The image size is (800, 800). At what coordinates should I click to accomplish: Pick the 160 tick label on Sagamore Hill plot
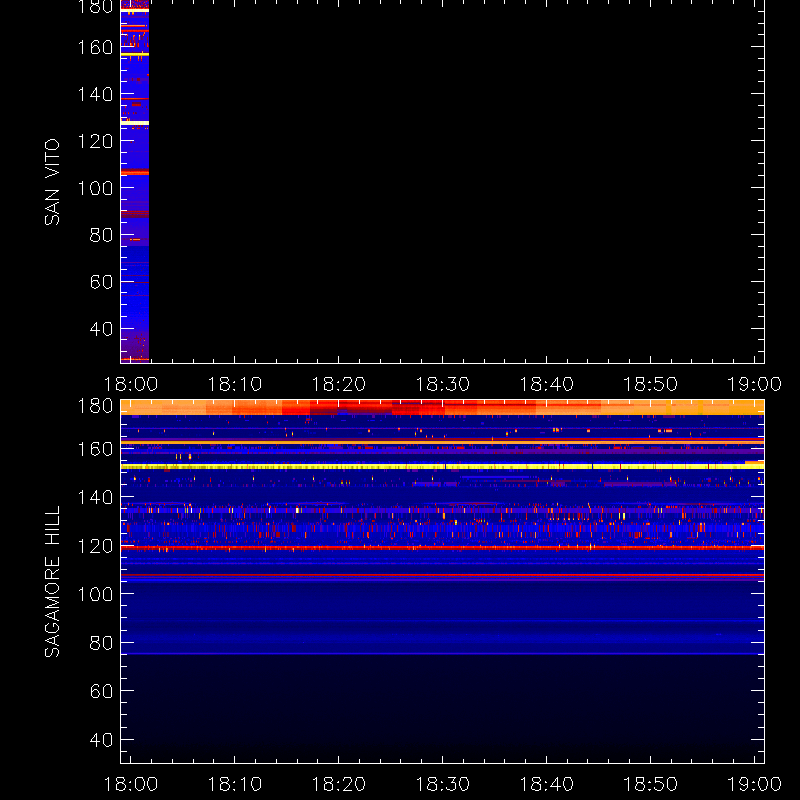(x=95, y=449)
